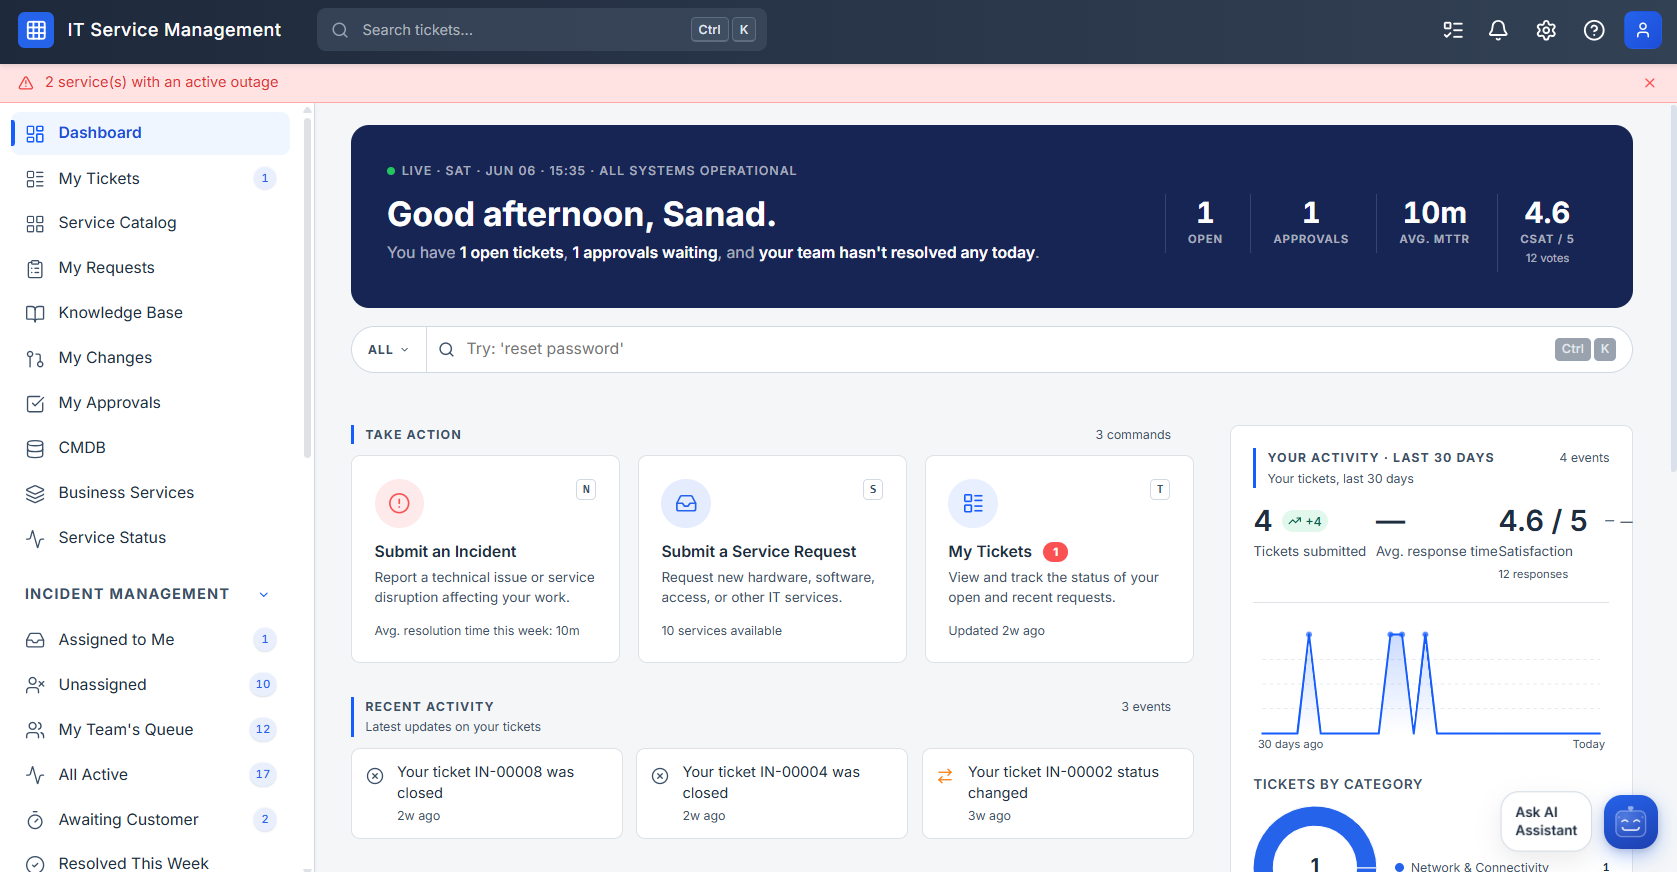Open Resolved This Week list
The width and height of the screenshot is (1677, 872).
click(x=150, y=862)
